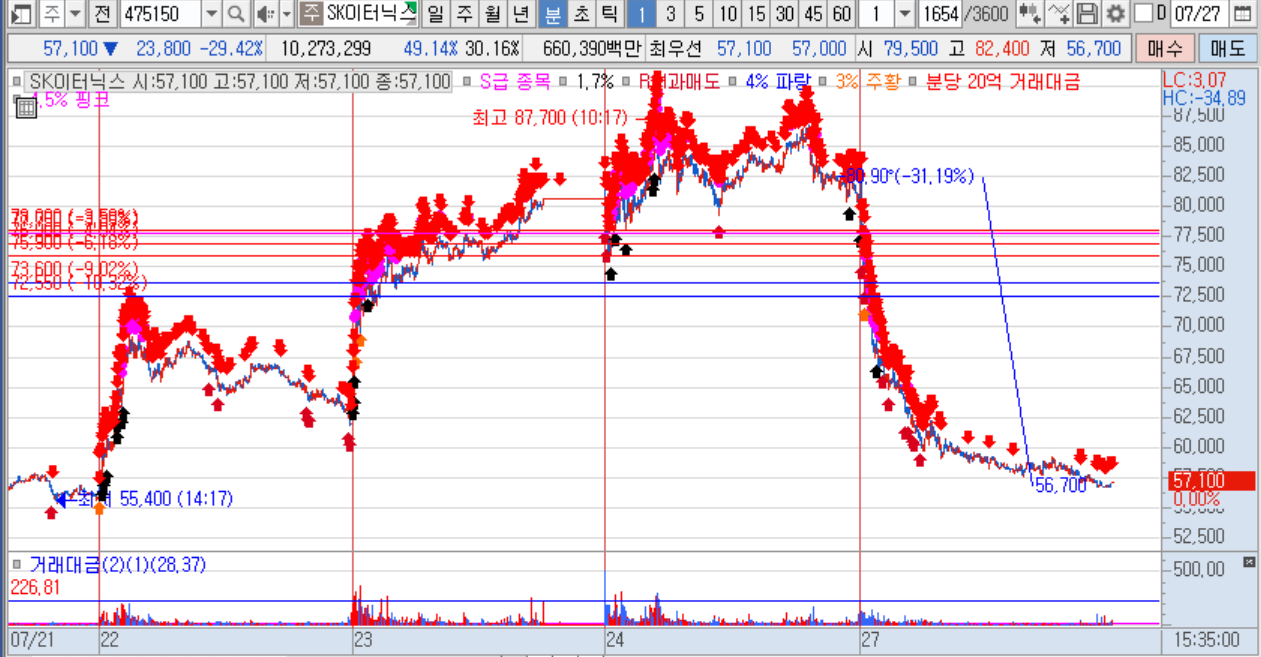Select 45-minute interval button
1261x657 pixels.
point(814,14)
